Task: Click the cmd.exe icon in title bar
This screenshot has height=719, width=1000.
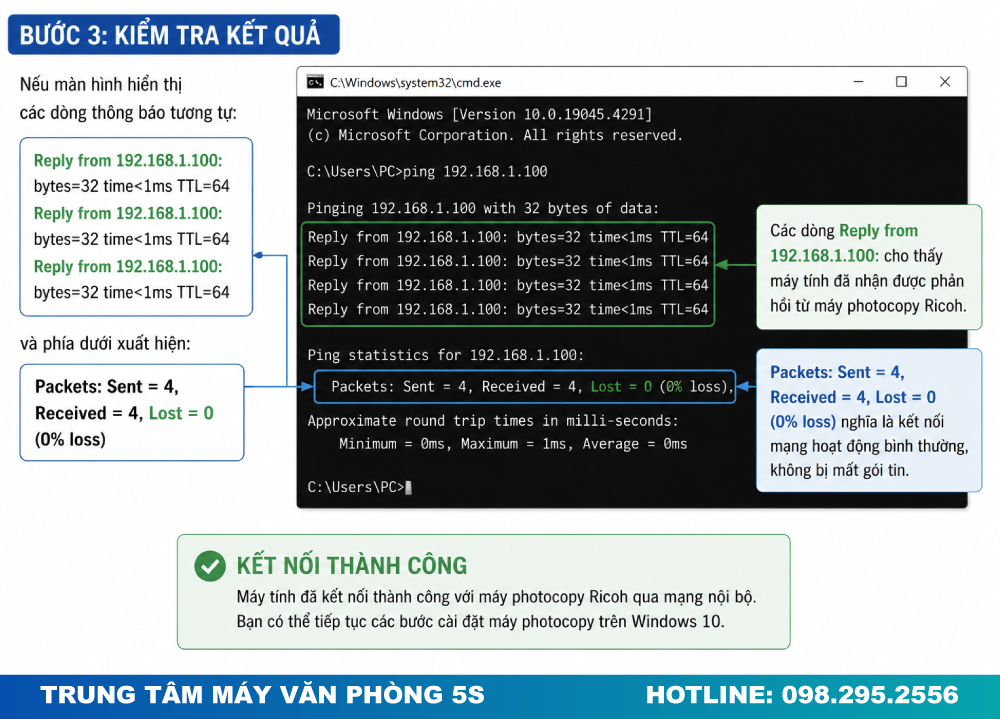Action: coord(315,82)
